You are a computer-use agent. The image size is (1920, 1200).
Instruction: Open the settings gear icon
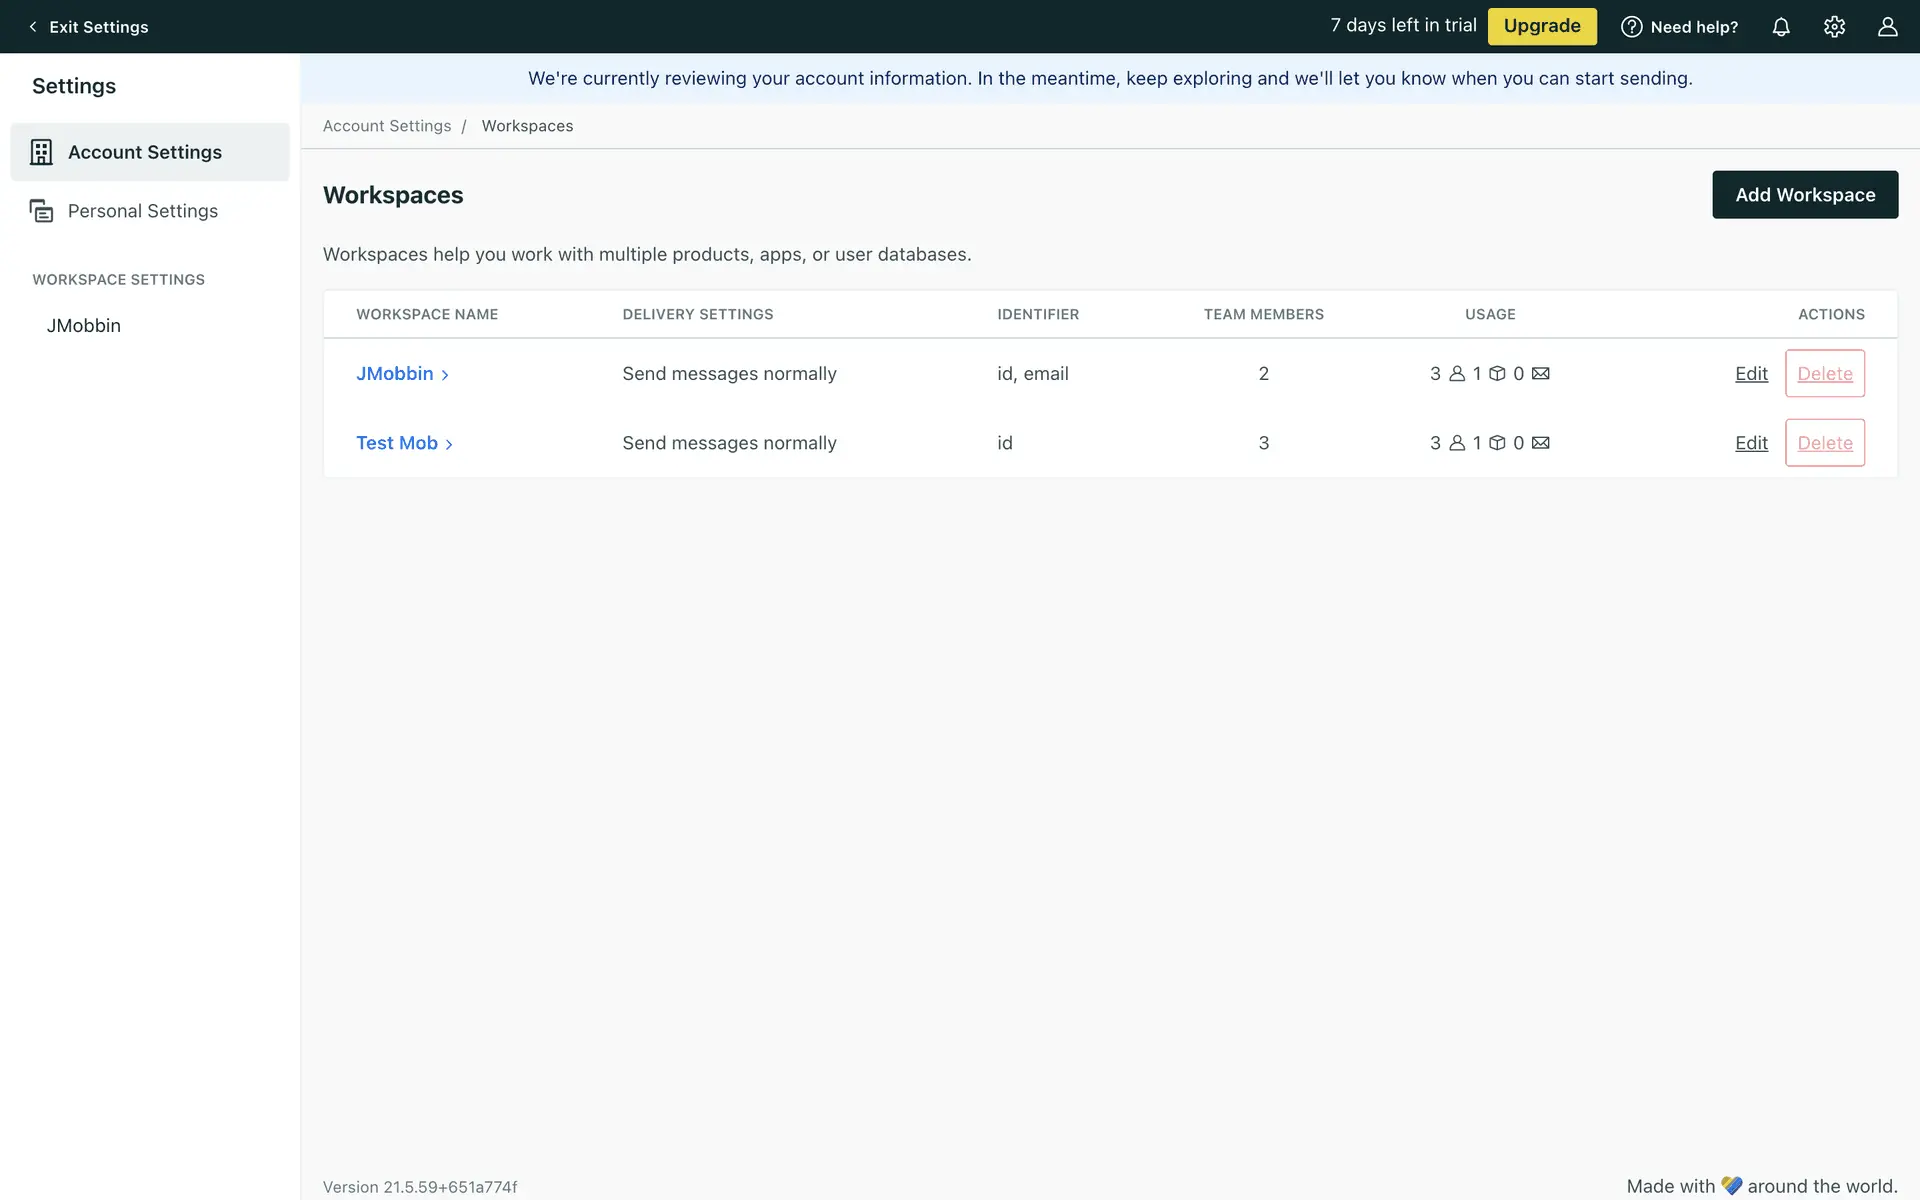(1834, 27)
